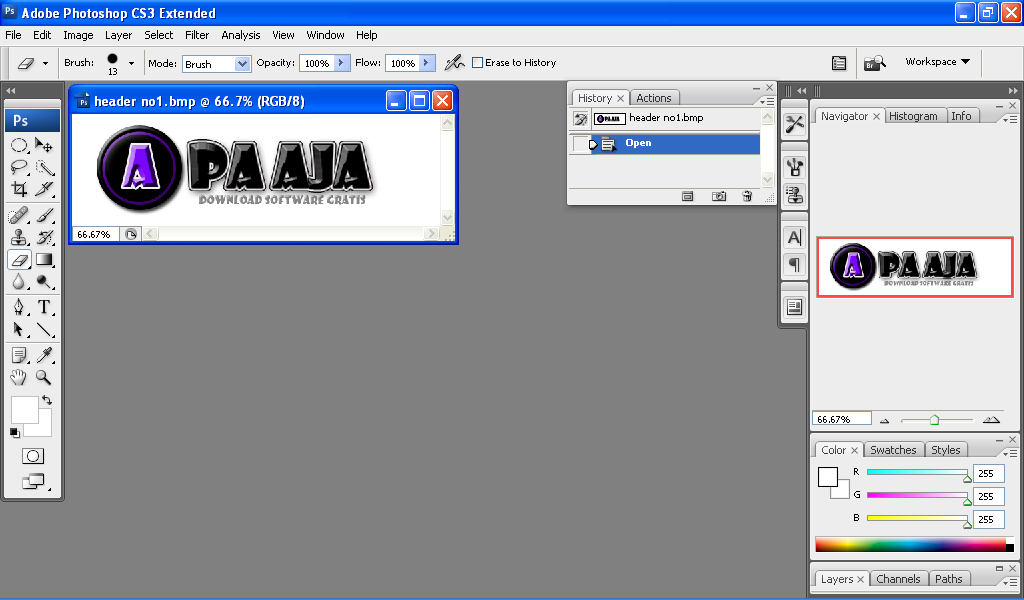Screen dimensions: 1024x600
Task: Click the foreground color swatch in Color panel
Action: 827,477
